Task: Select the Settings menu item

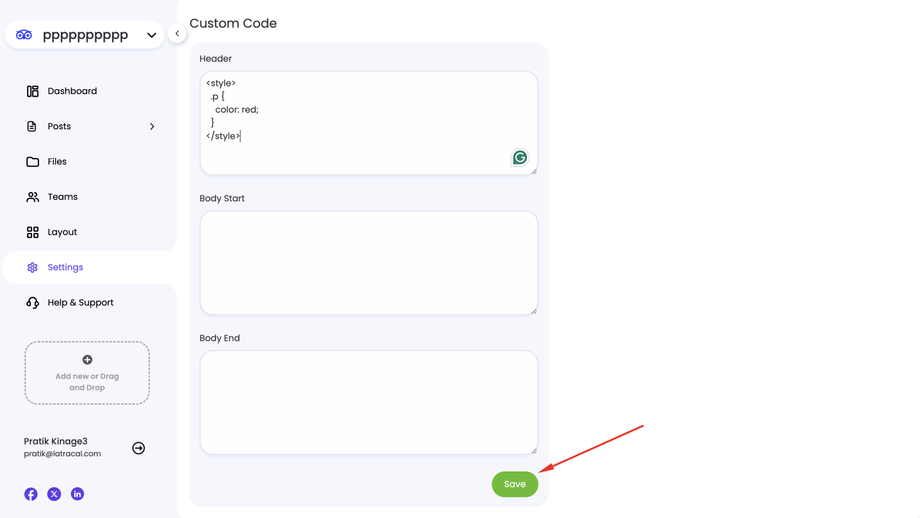Action: coord(65,267)
